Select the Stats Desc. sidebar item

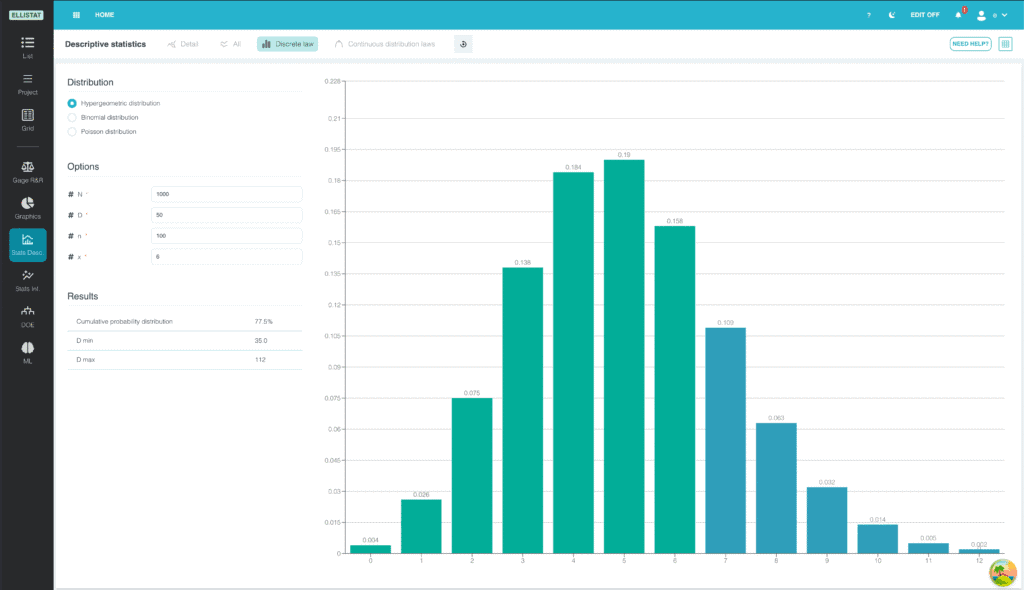(27, 245)
